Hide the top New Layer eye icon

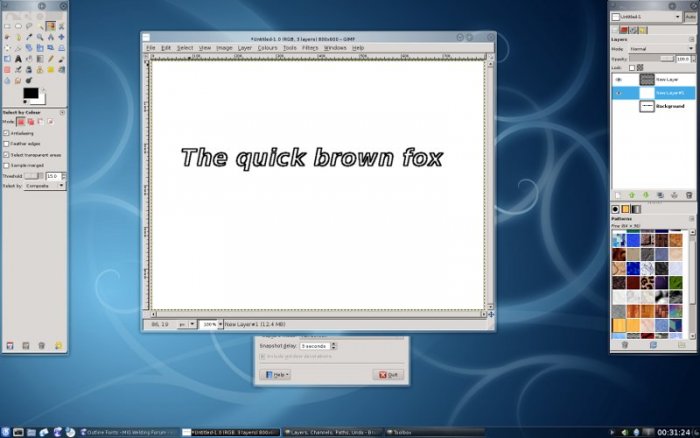[x=618, y=79]
